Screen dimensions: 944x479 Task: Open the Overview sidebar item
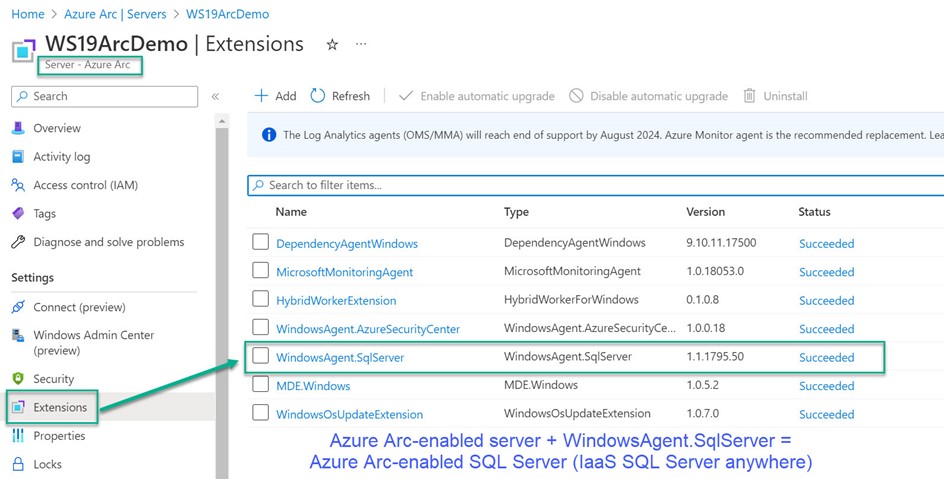[x=57, y=128]
